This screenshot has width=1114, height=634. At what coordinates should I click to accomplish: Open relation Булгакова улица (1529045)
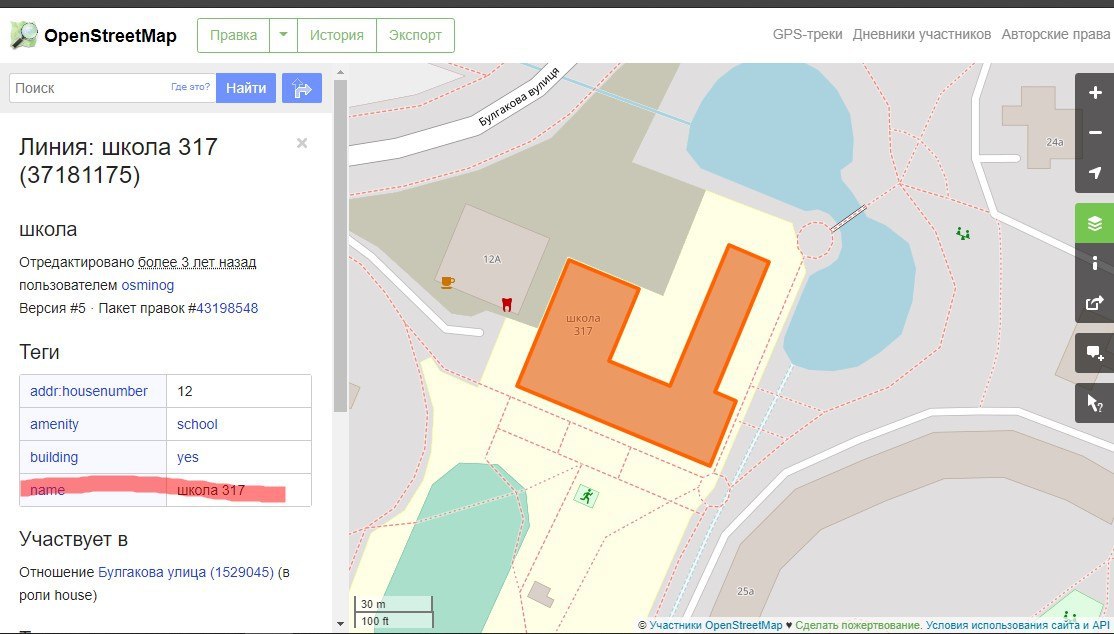click(x=186, y=572)
